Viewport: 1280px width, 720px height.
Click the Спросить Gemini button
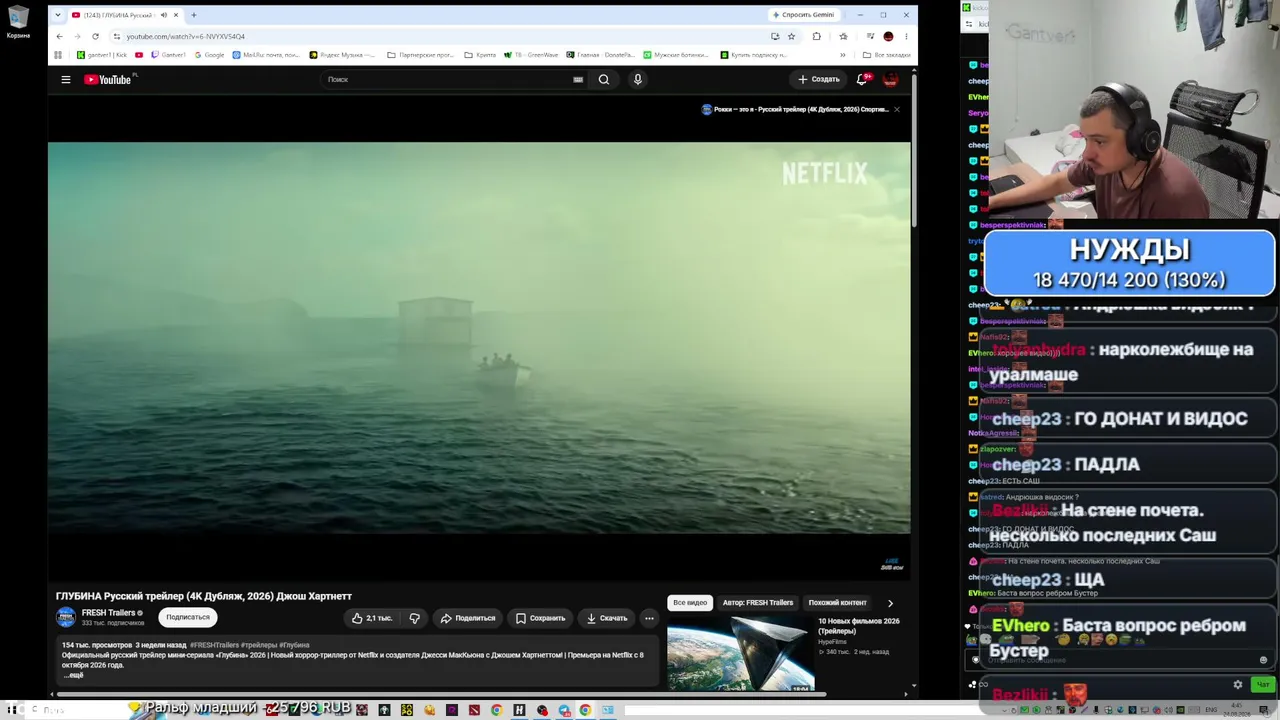[x=803, y=15]
